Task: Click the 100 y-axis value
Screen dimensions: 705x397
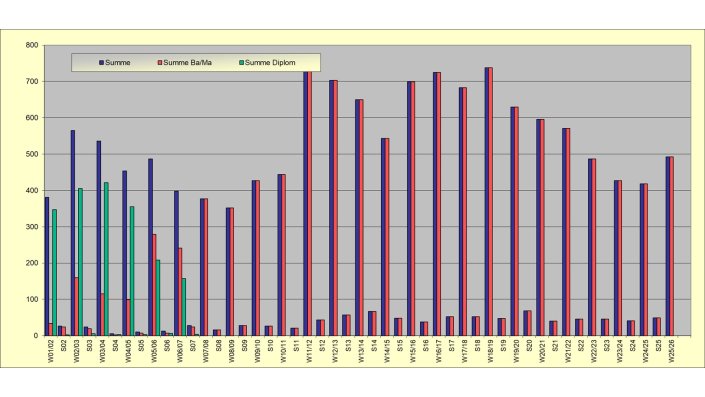Action: (x=32, y=299)
